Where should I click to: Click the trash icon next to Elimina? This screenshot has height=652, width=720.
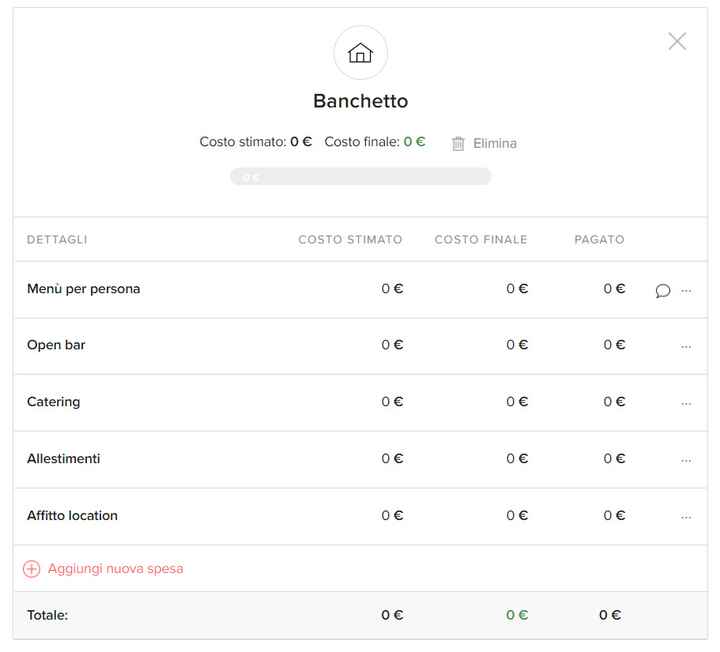click(x=458, y=143)
